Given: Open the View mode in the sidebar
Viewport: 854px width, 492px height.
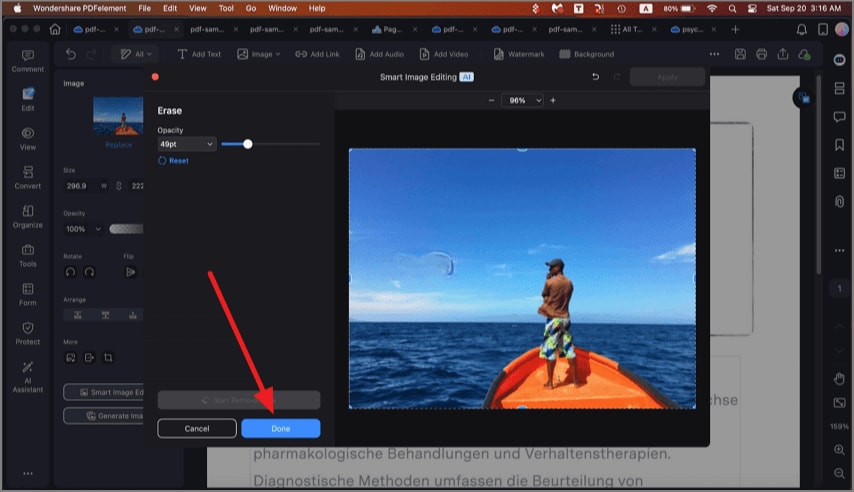Looking at the screenshot, I should click(x=28, y=139).
